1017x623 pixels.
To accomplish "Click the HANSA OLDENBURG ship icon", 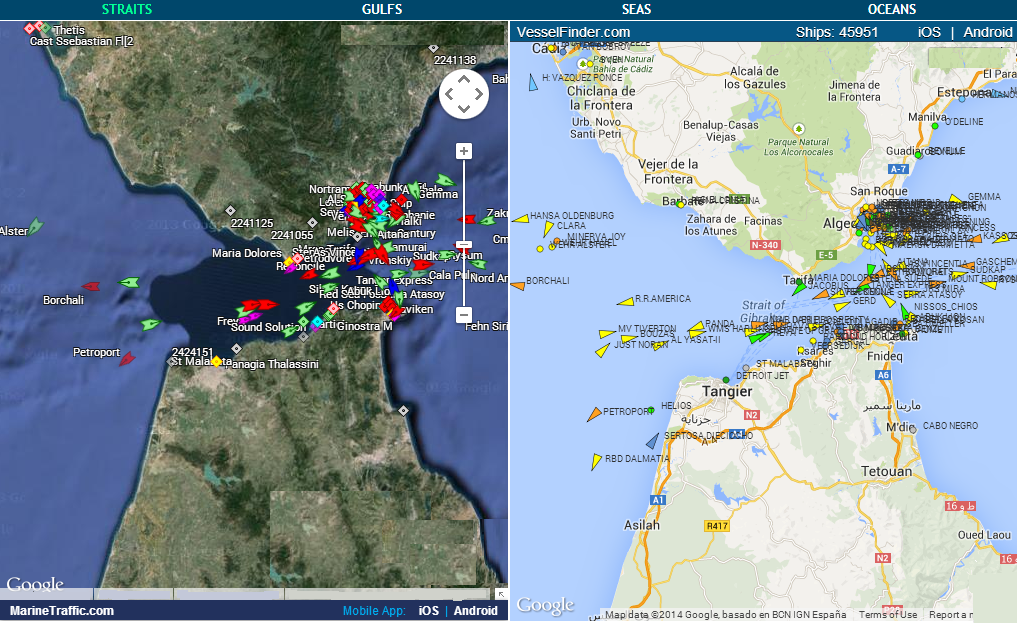I will 520,218.
